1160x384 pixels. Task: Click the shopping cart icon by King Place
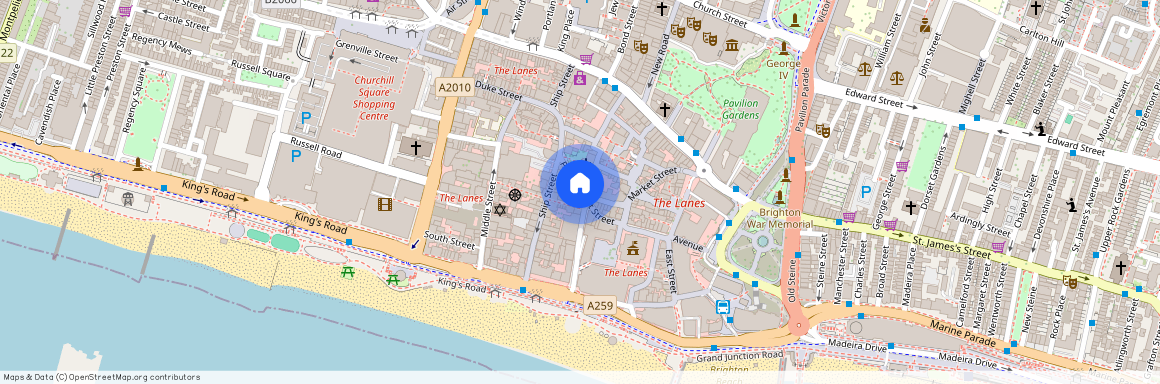(586, 59)
